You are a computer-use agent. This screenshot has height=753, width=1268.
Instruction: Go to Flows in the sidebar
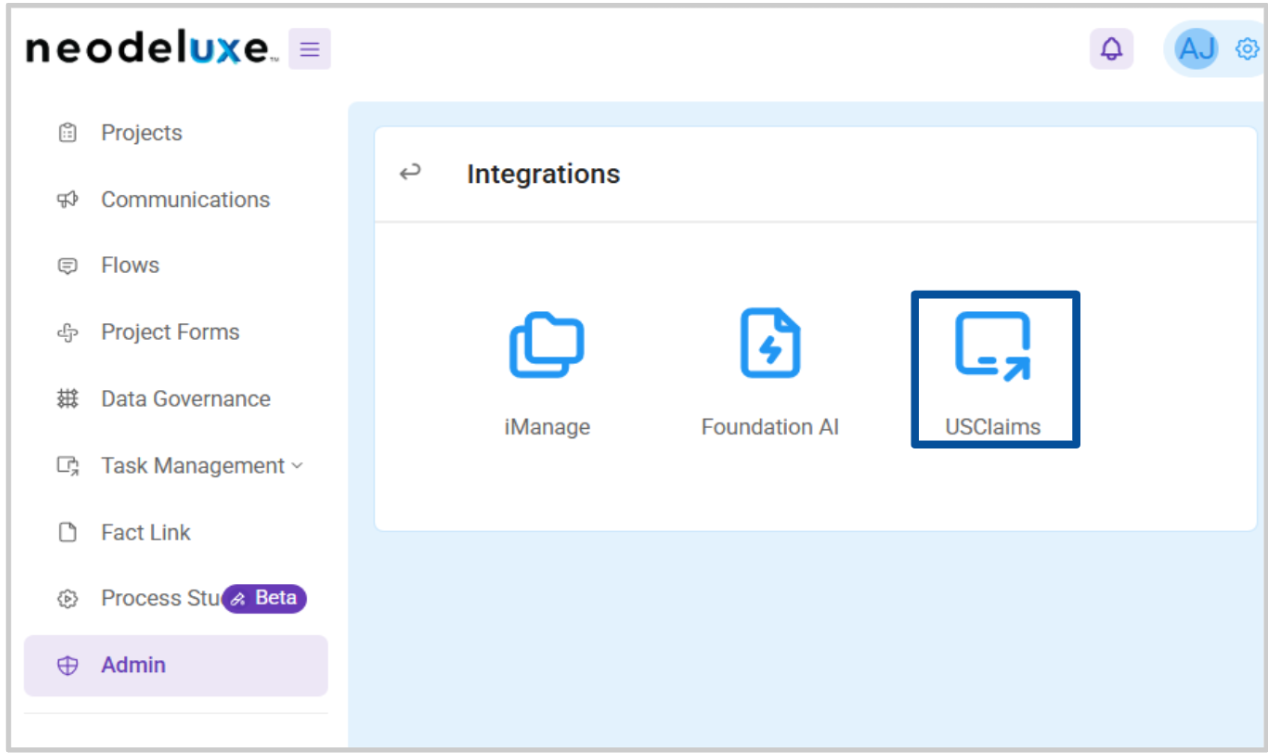coord(130,266)
